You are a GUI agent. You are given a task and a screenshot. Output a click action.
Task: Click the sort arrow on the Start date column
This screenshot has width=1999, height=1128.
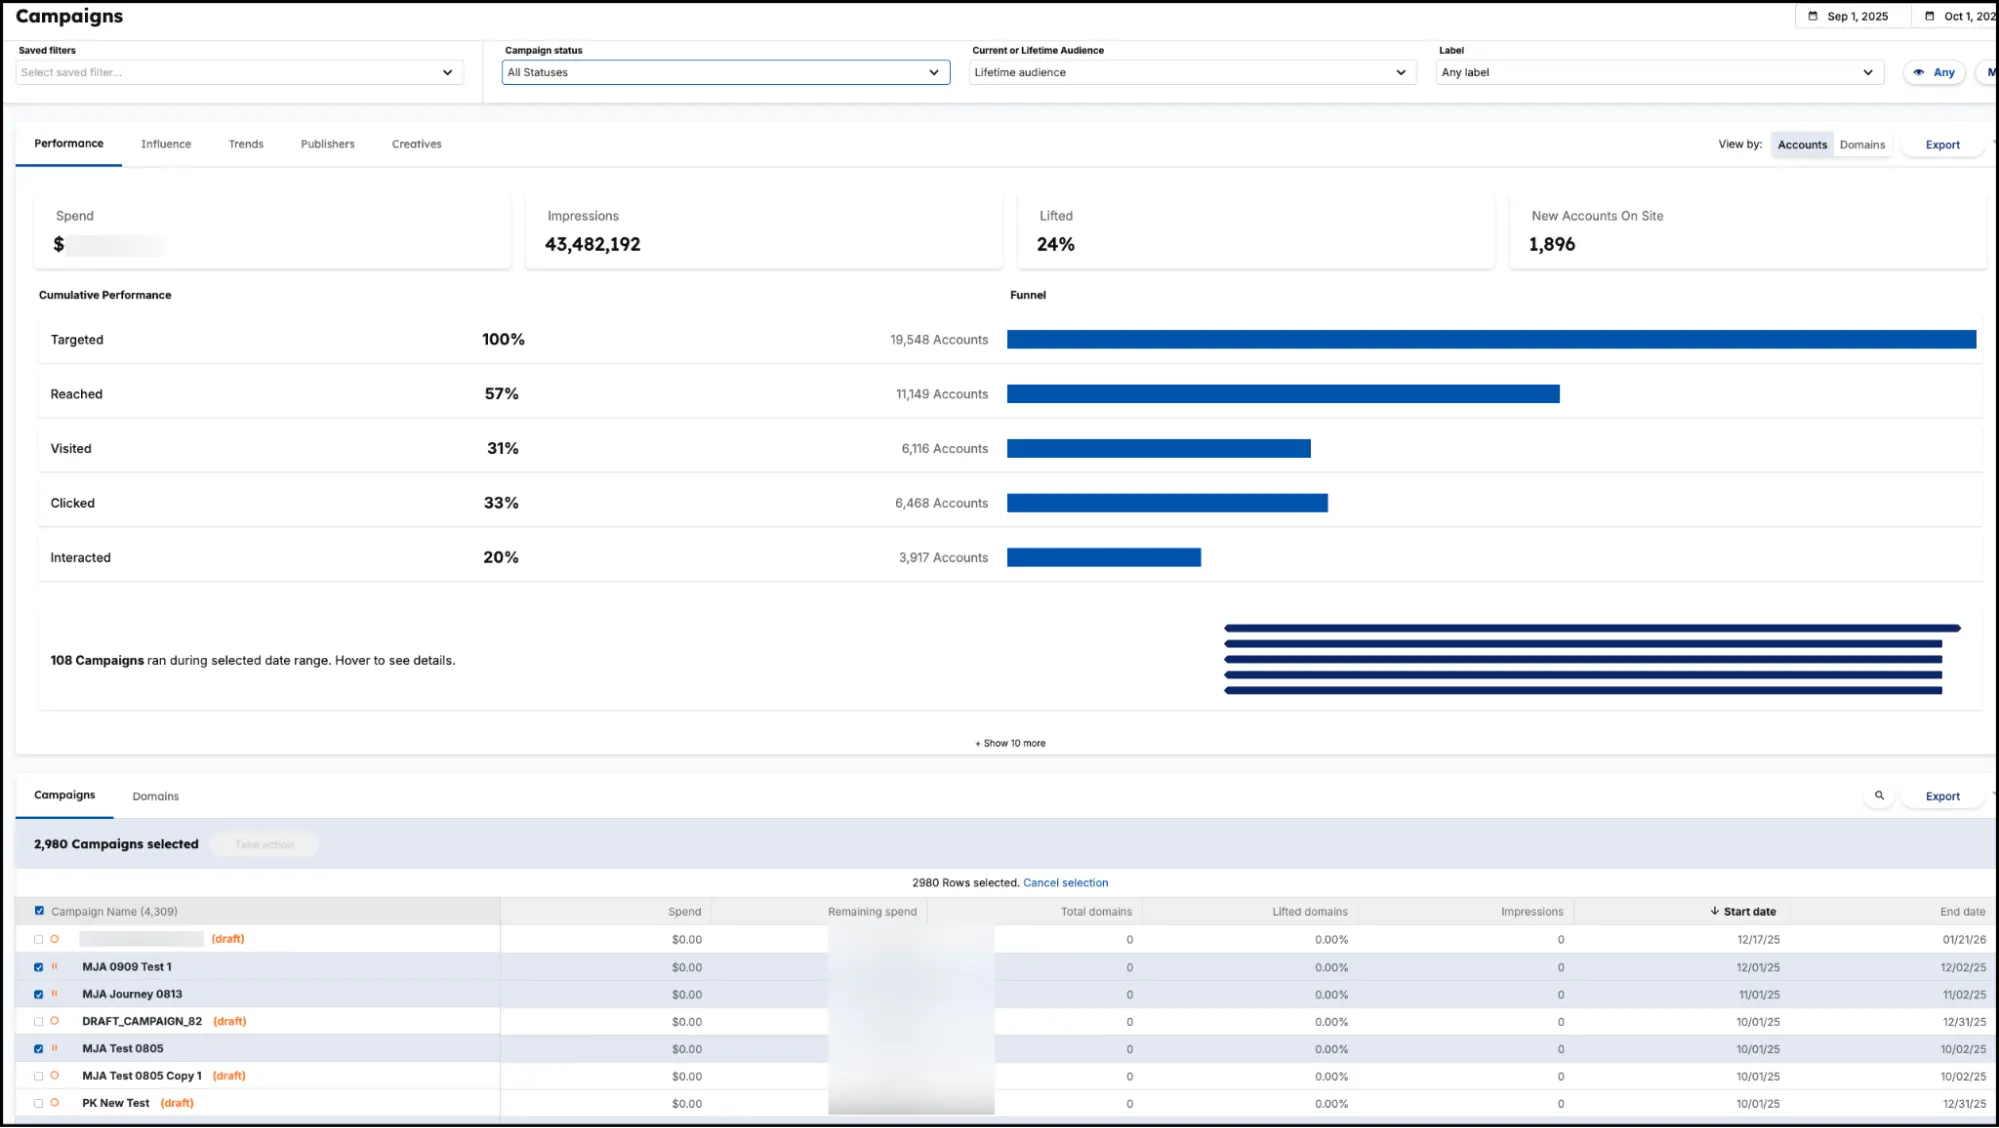1714,911
